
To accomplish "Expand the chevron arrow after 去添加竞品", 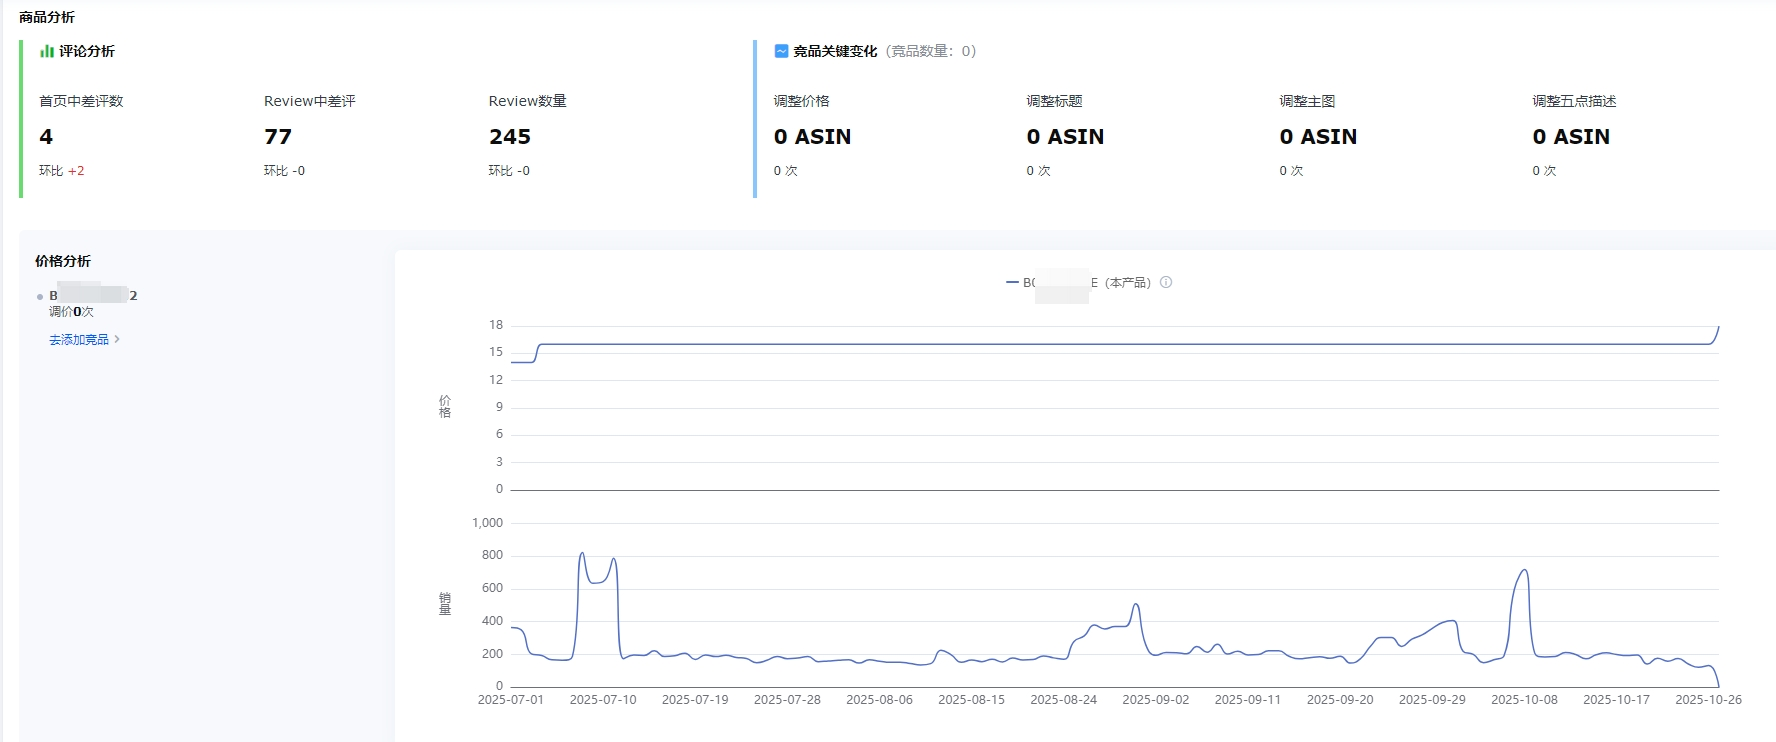I will click(117, 339).
